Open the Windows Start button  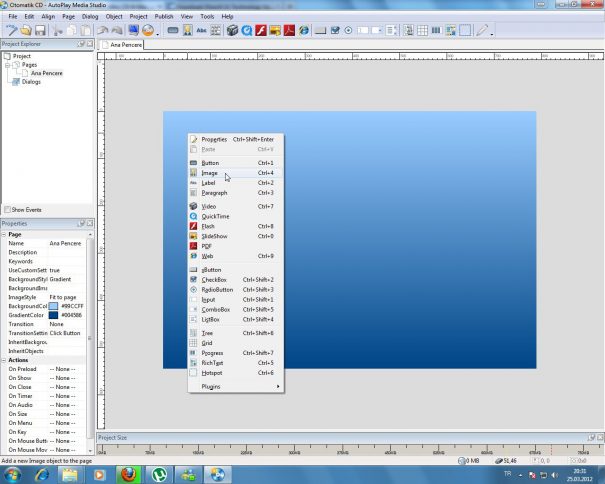[12, 474]
